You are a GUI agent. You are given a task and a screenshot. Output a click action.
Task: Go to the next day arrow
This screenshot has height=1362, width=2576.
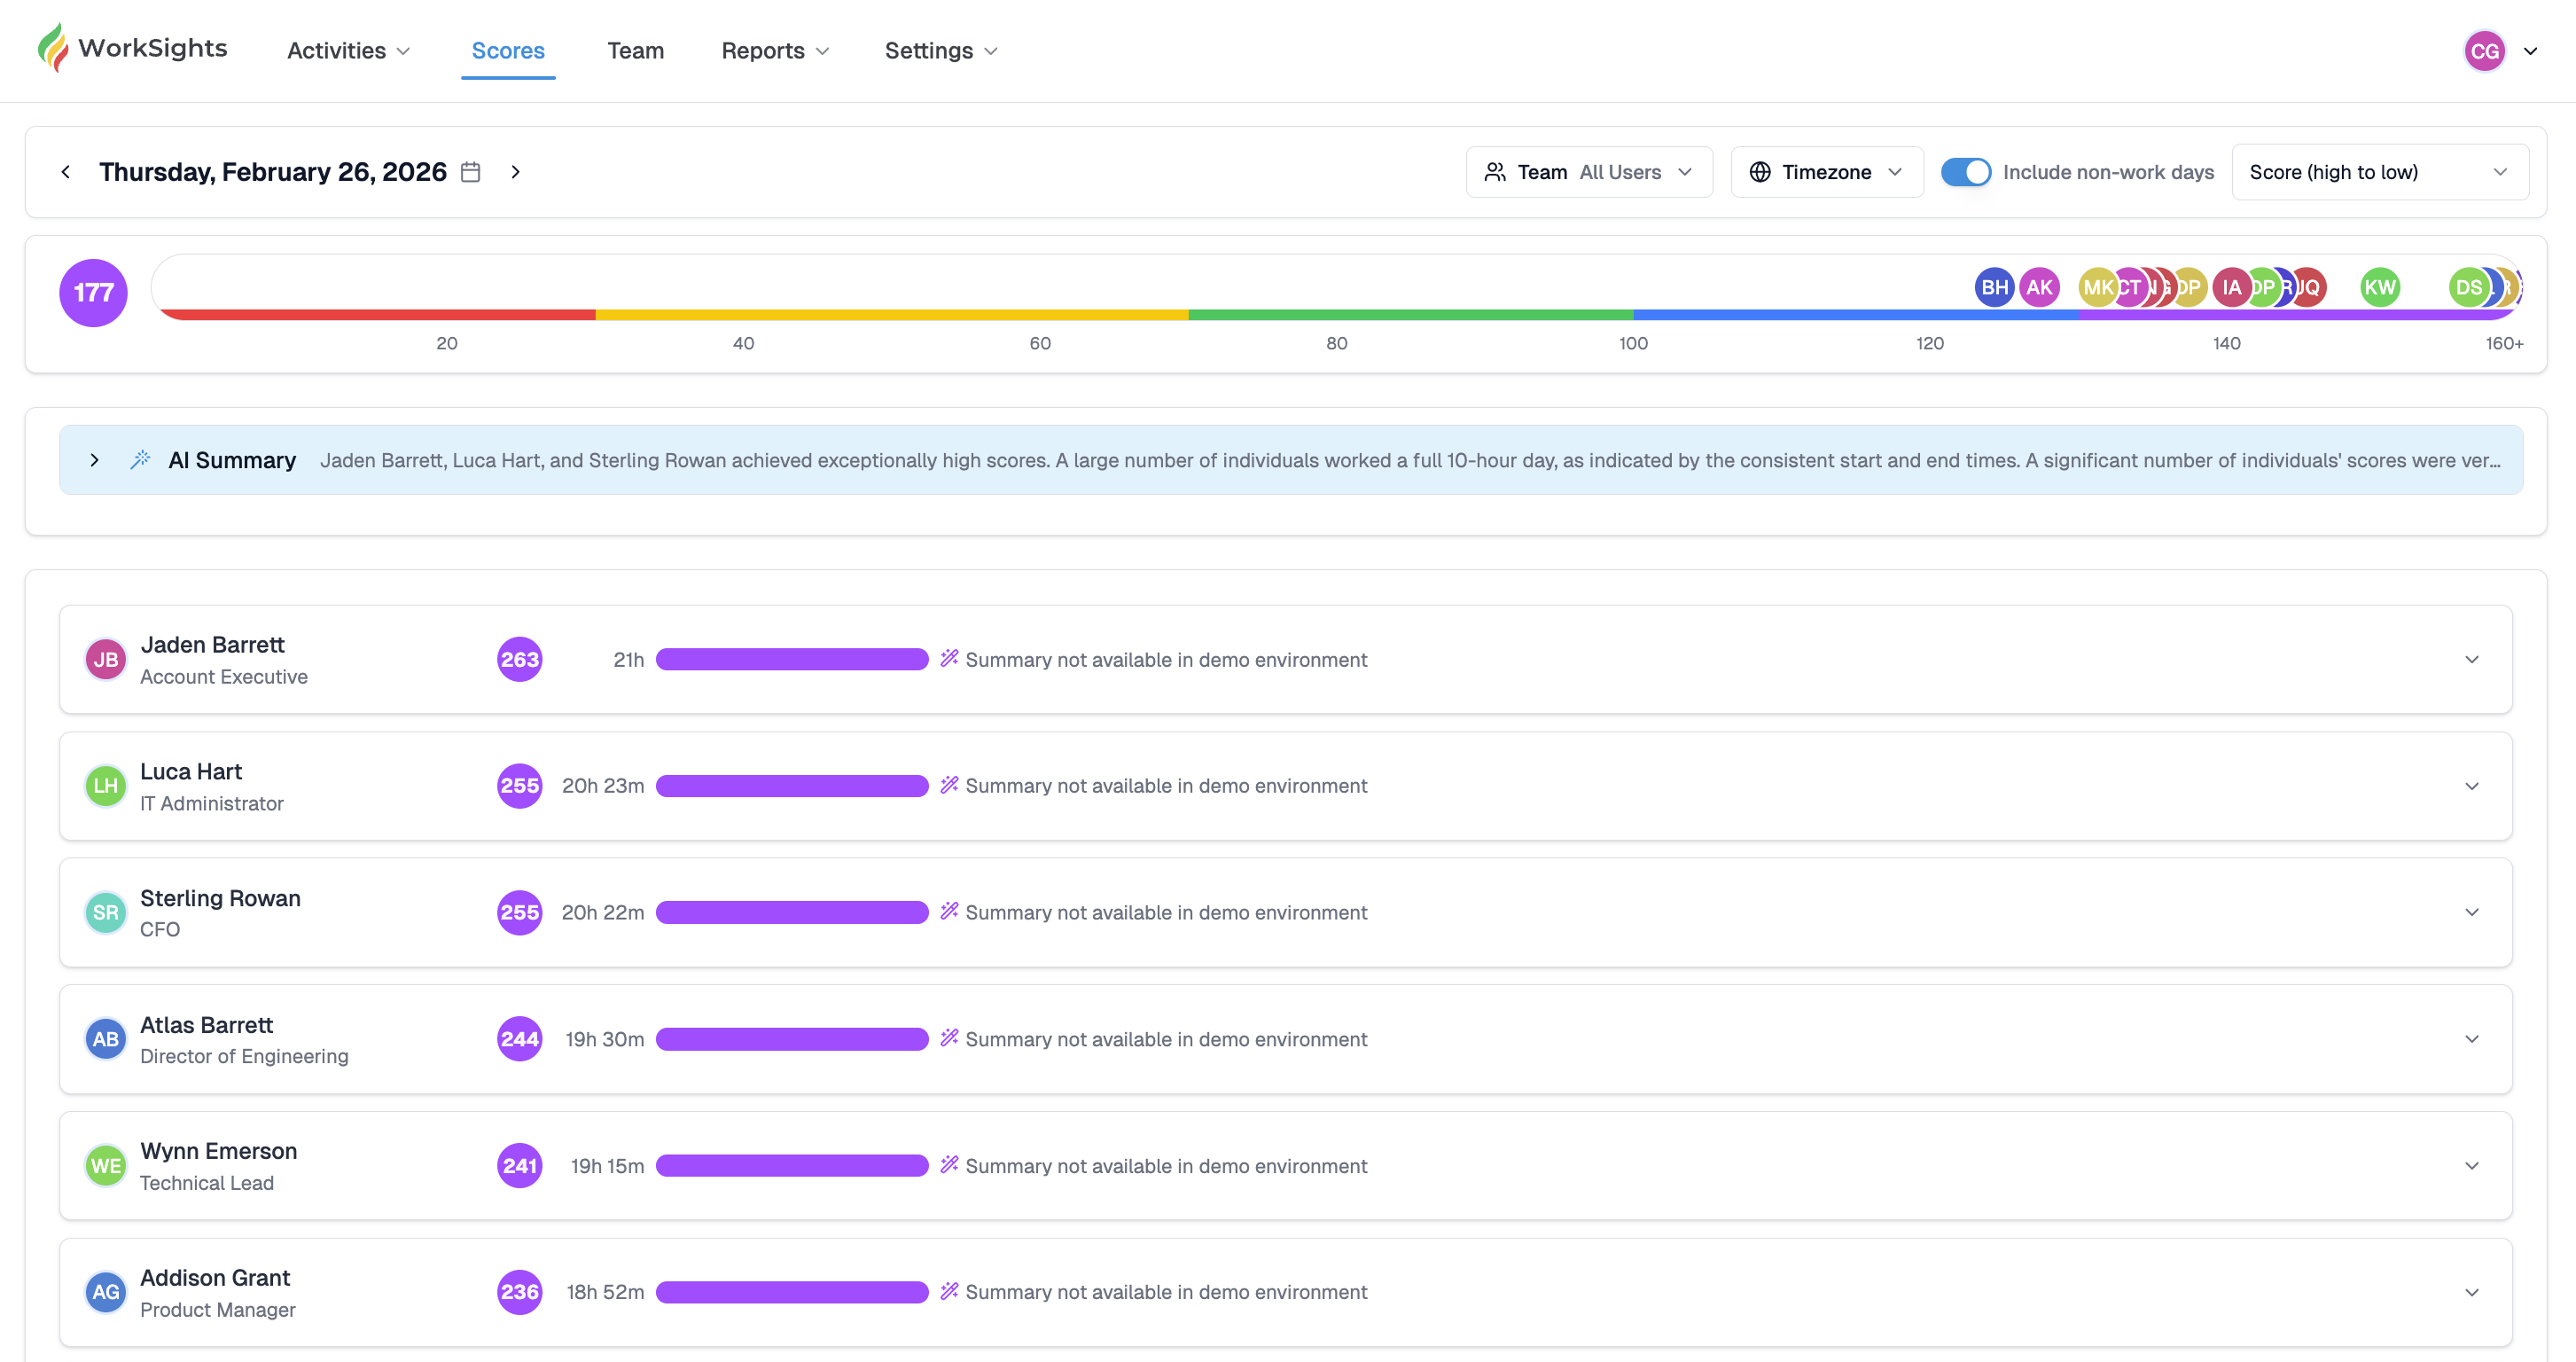515,172
